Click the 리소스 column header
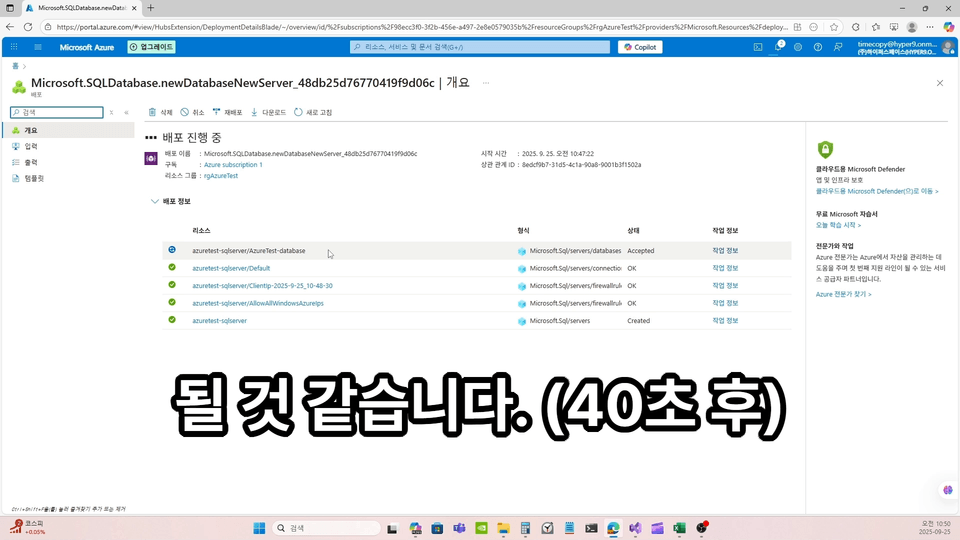The image size is (960, 540). [x=201, y=231]
